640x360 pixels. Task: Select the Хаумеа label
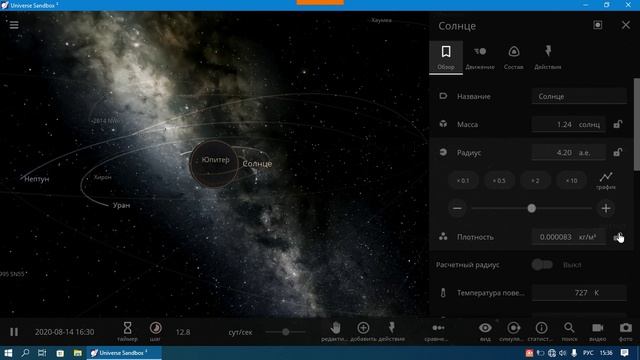pyautogui.click(x=382, y=20)
